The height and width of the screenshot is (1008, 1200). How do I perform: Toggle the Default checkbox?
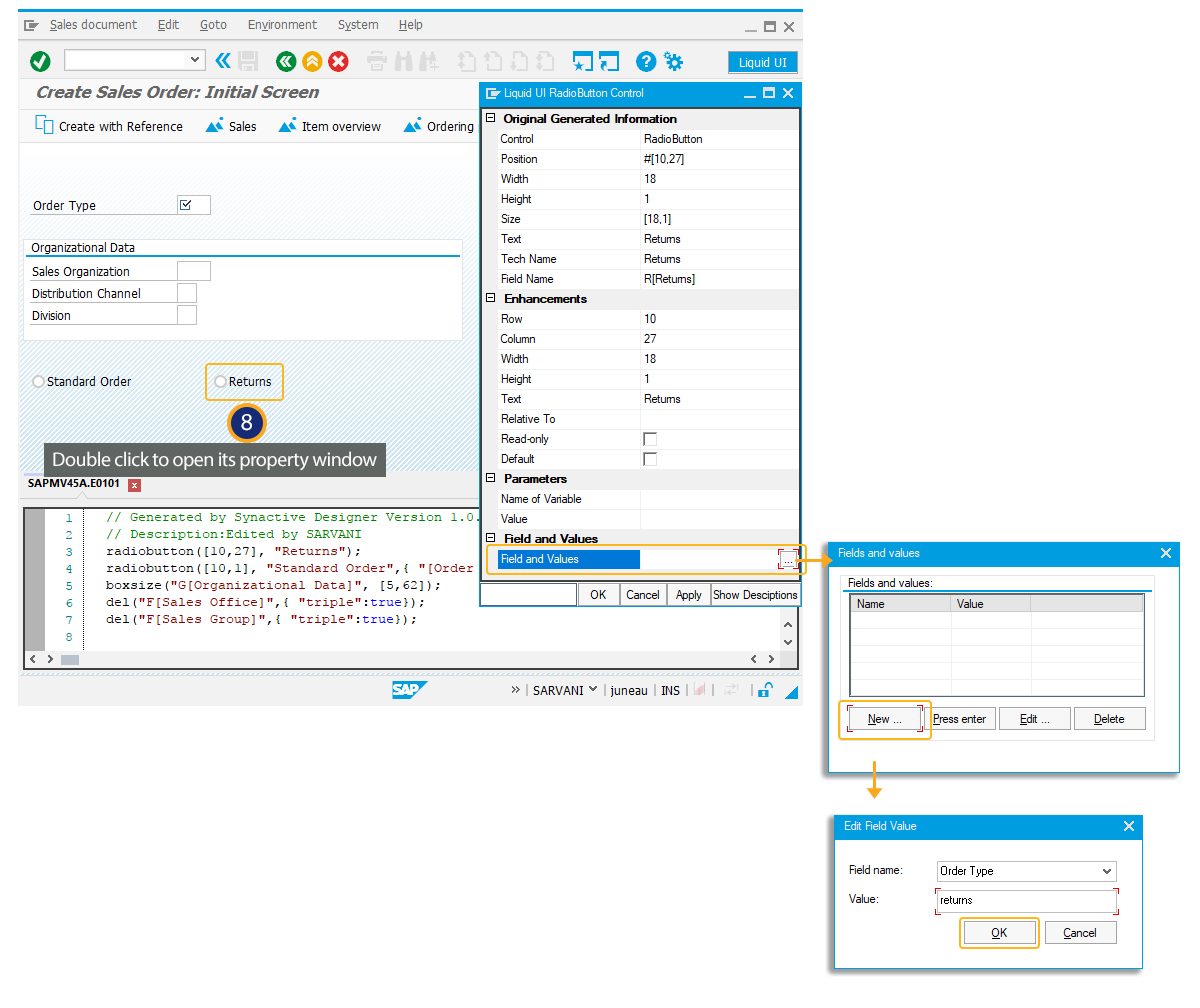point(650,459)
